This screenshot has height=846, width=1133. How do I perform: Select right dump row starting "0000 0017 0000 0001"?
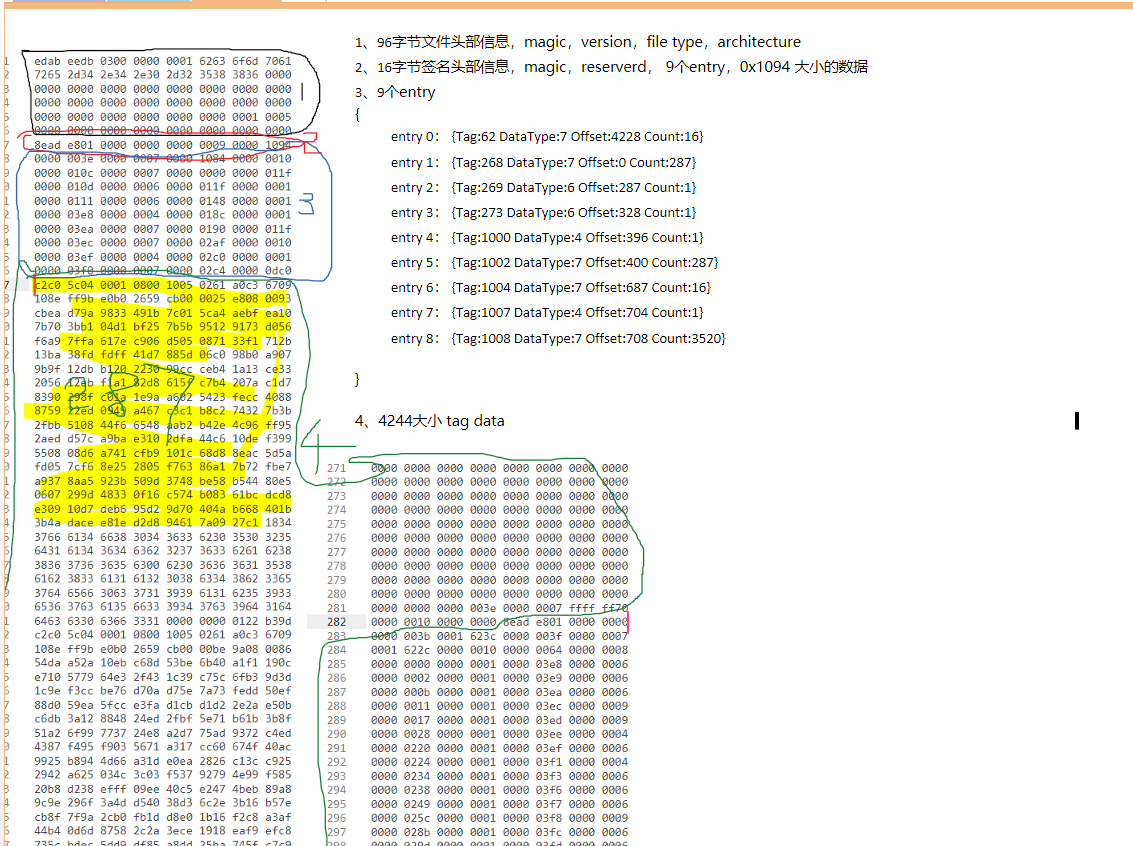pyautogui.click(x=499, y=720)
